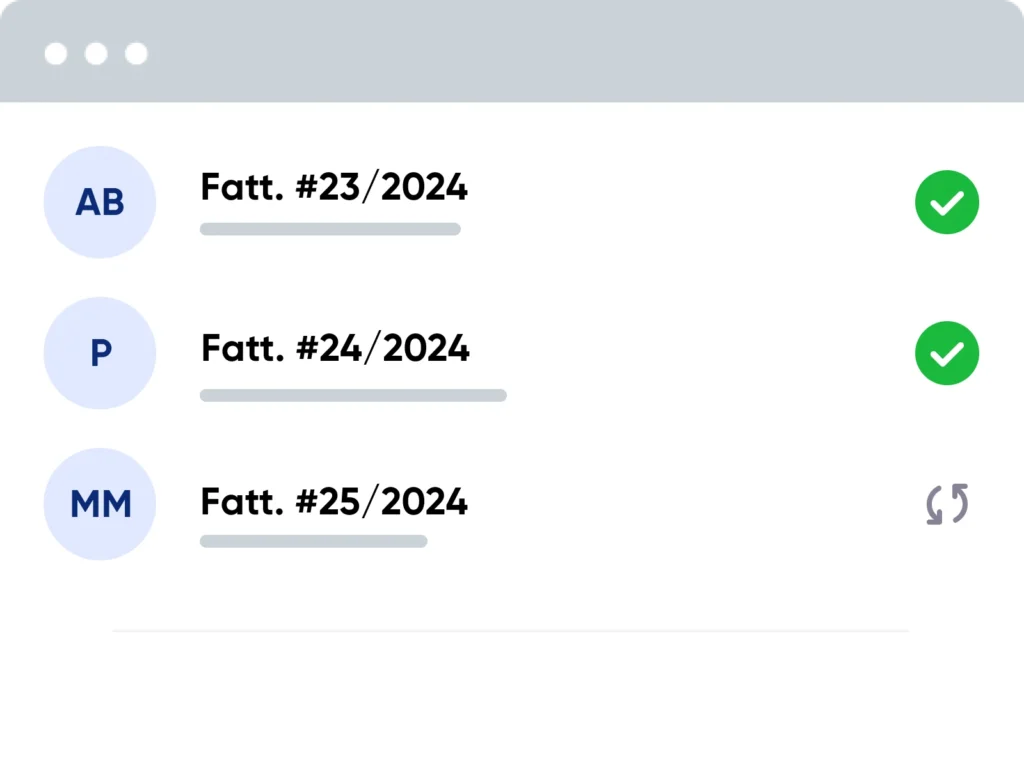Click the third white window dot
The height and width of the screenshot is (778, 1024).
point(136,53)
